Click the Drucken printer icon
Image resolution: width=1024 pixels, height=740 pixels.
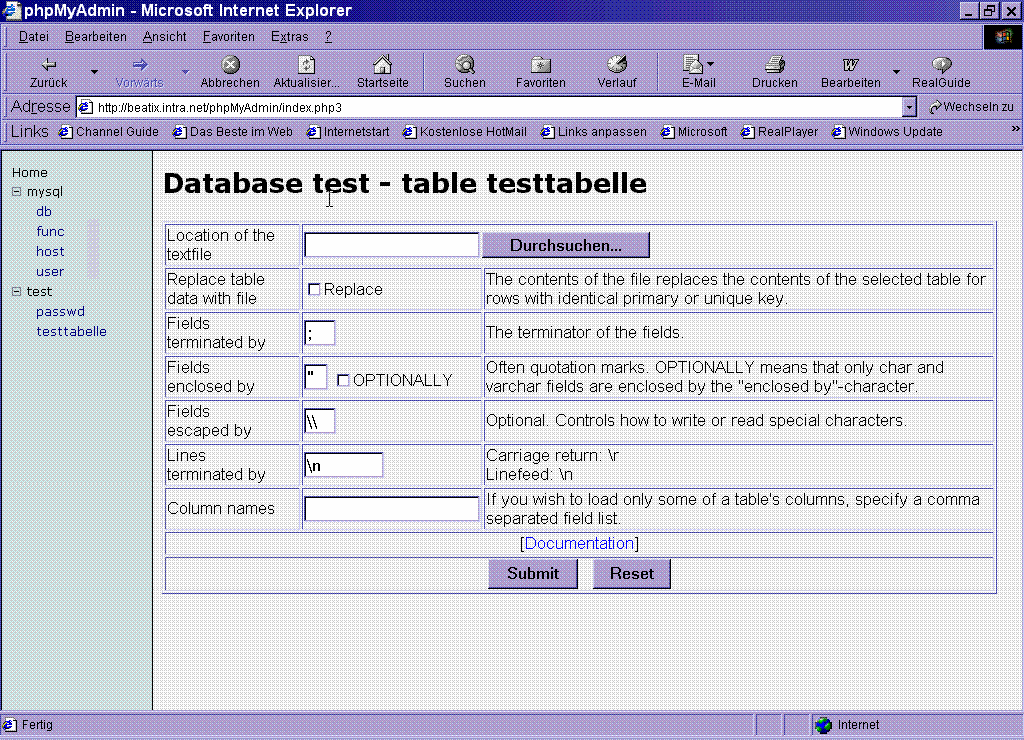click(774, 65)
